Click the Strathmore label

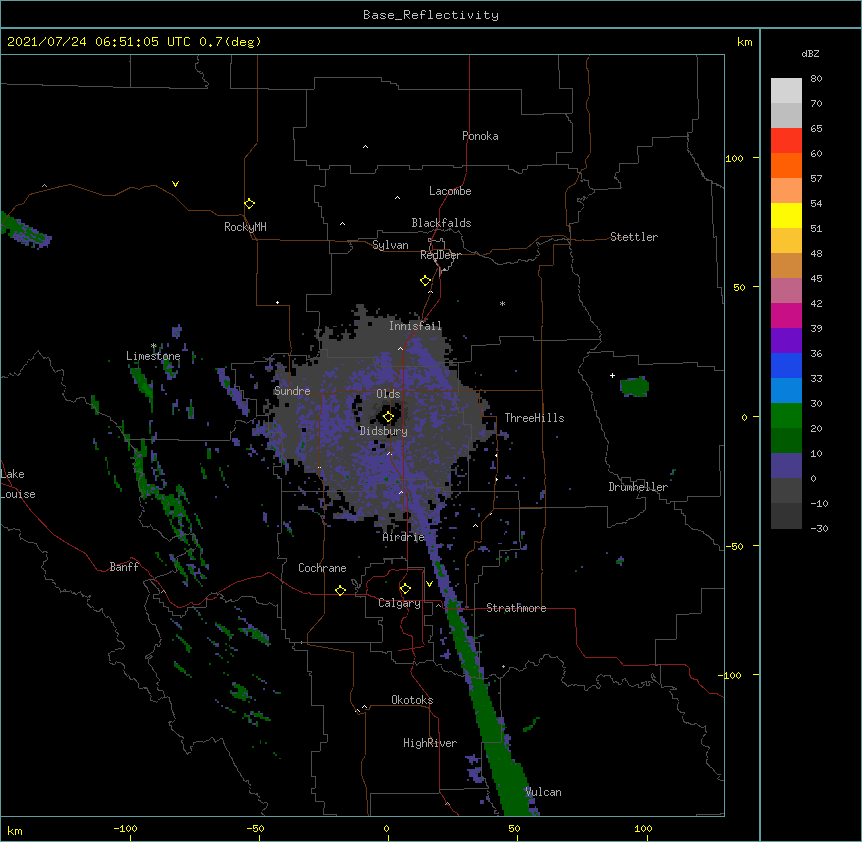[x=516, y=608]
